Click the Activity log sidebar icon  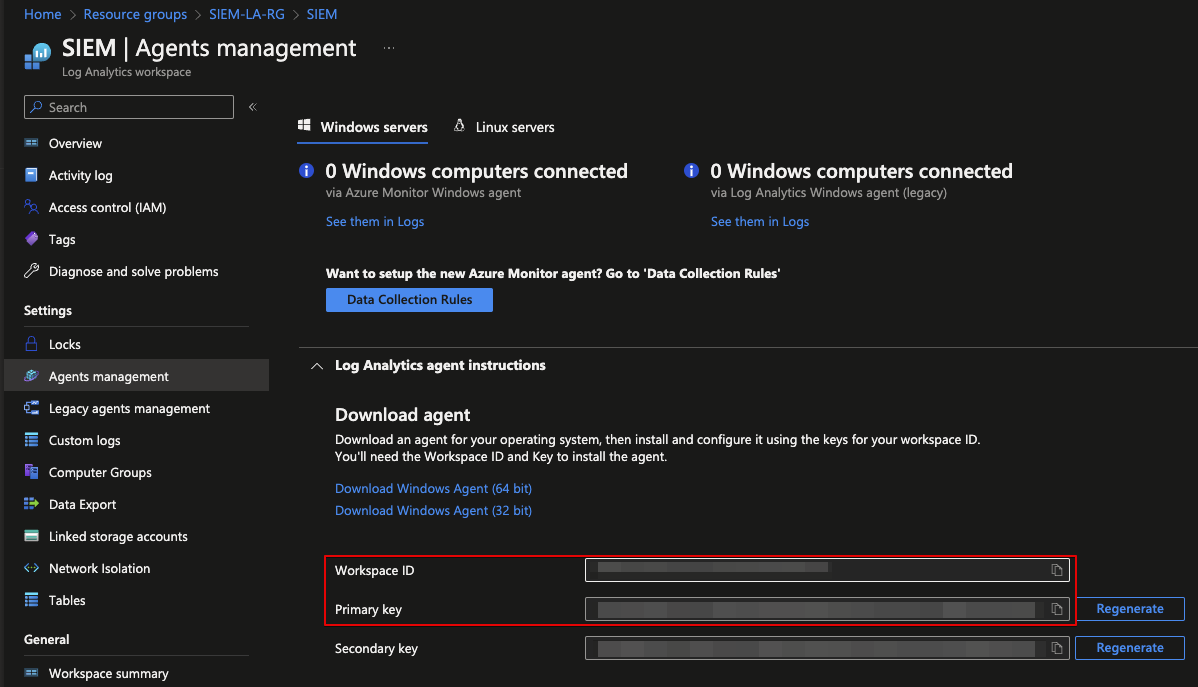[x=31, y=175]
